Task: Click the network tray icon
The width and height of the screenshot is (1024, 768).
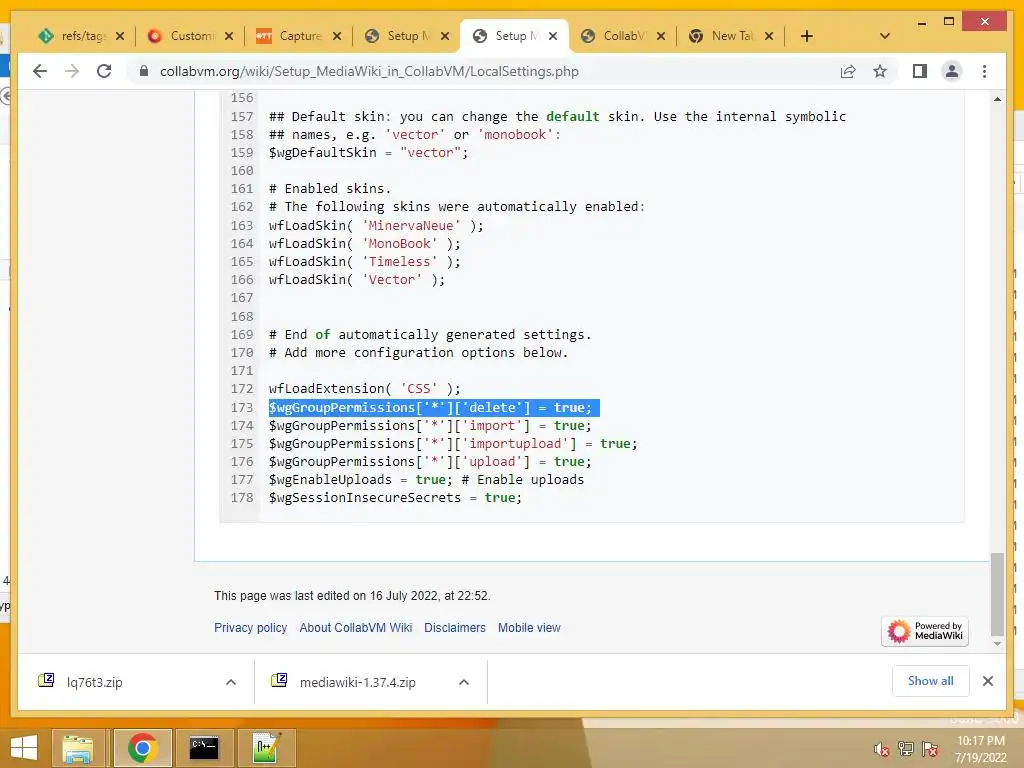Action: (x=906, y=749)
